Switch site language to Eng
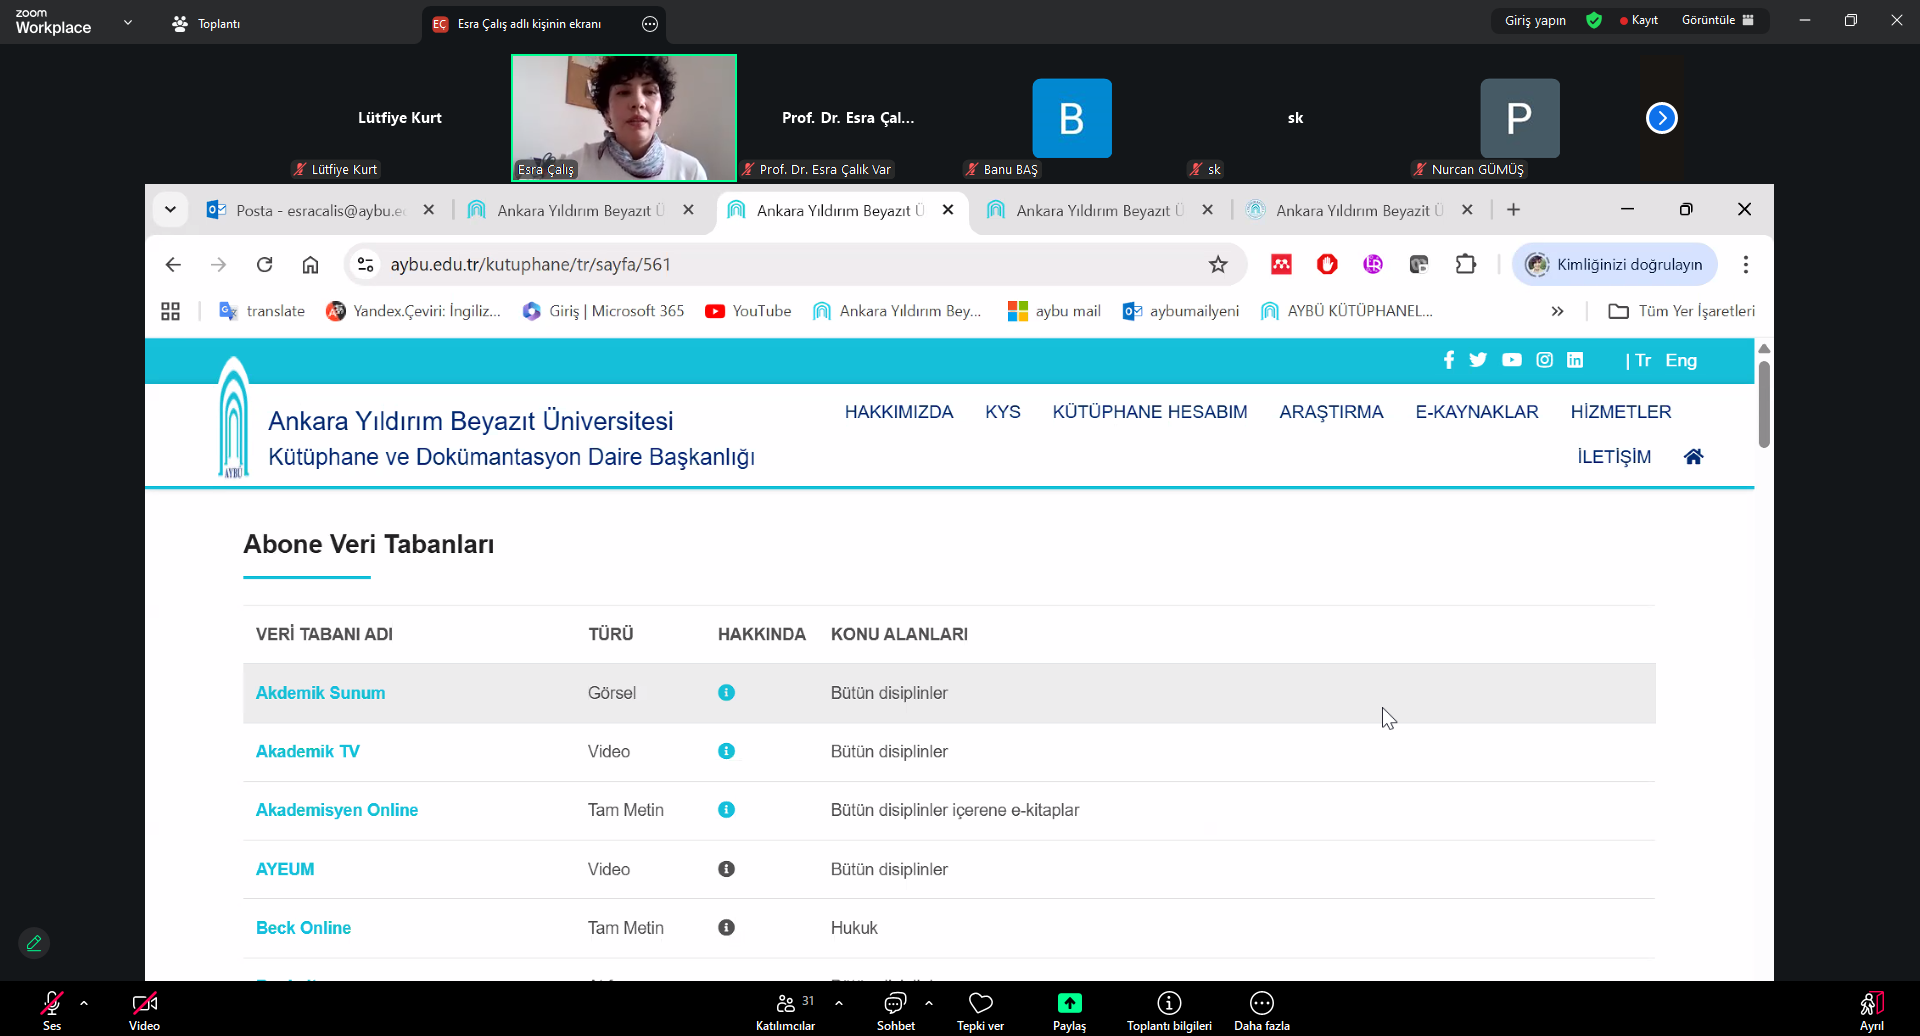 [x=1680, y=361]
